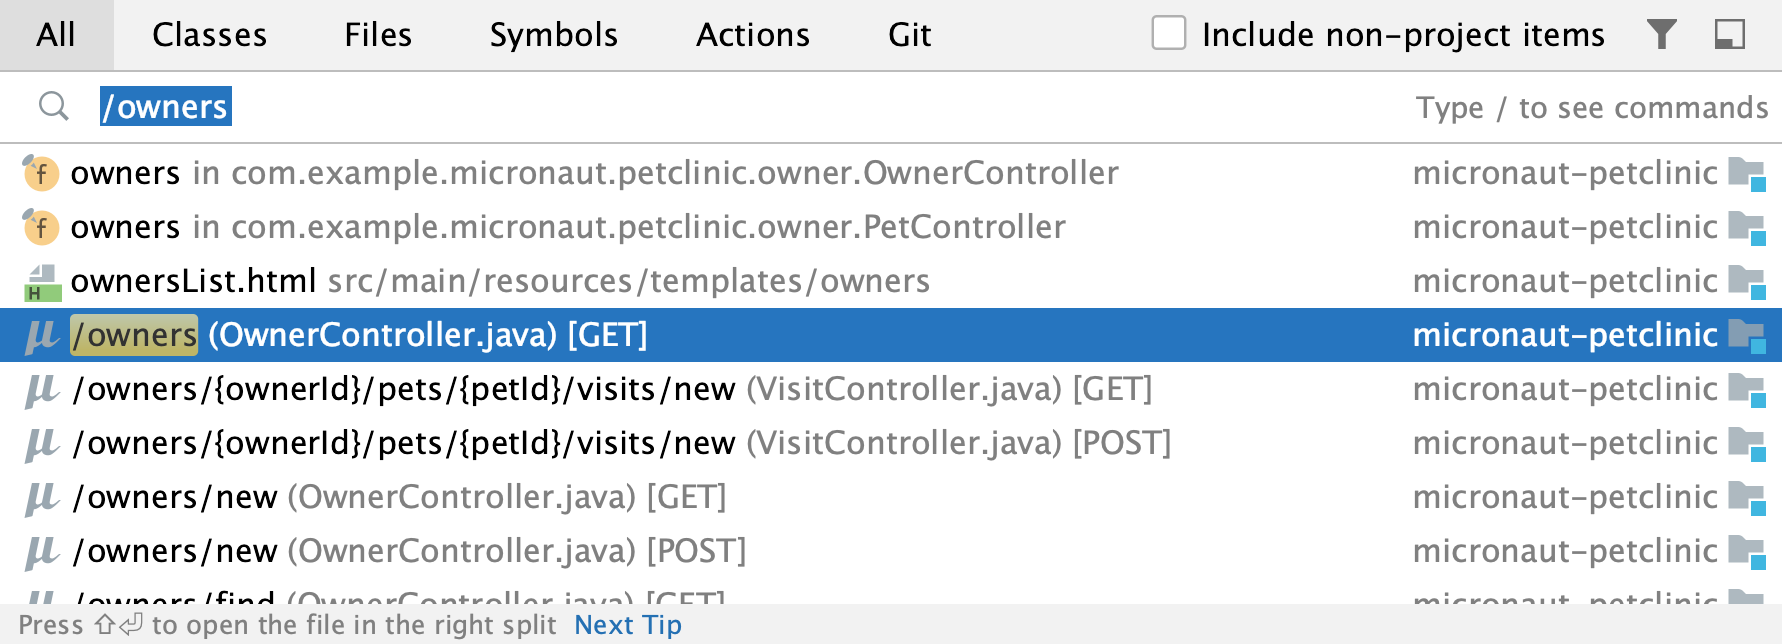1782x644 pixels.
Task: Click the /owners search input field
Action: click(x=700, y=107)
